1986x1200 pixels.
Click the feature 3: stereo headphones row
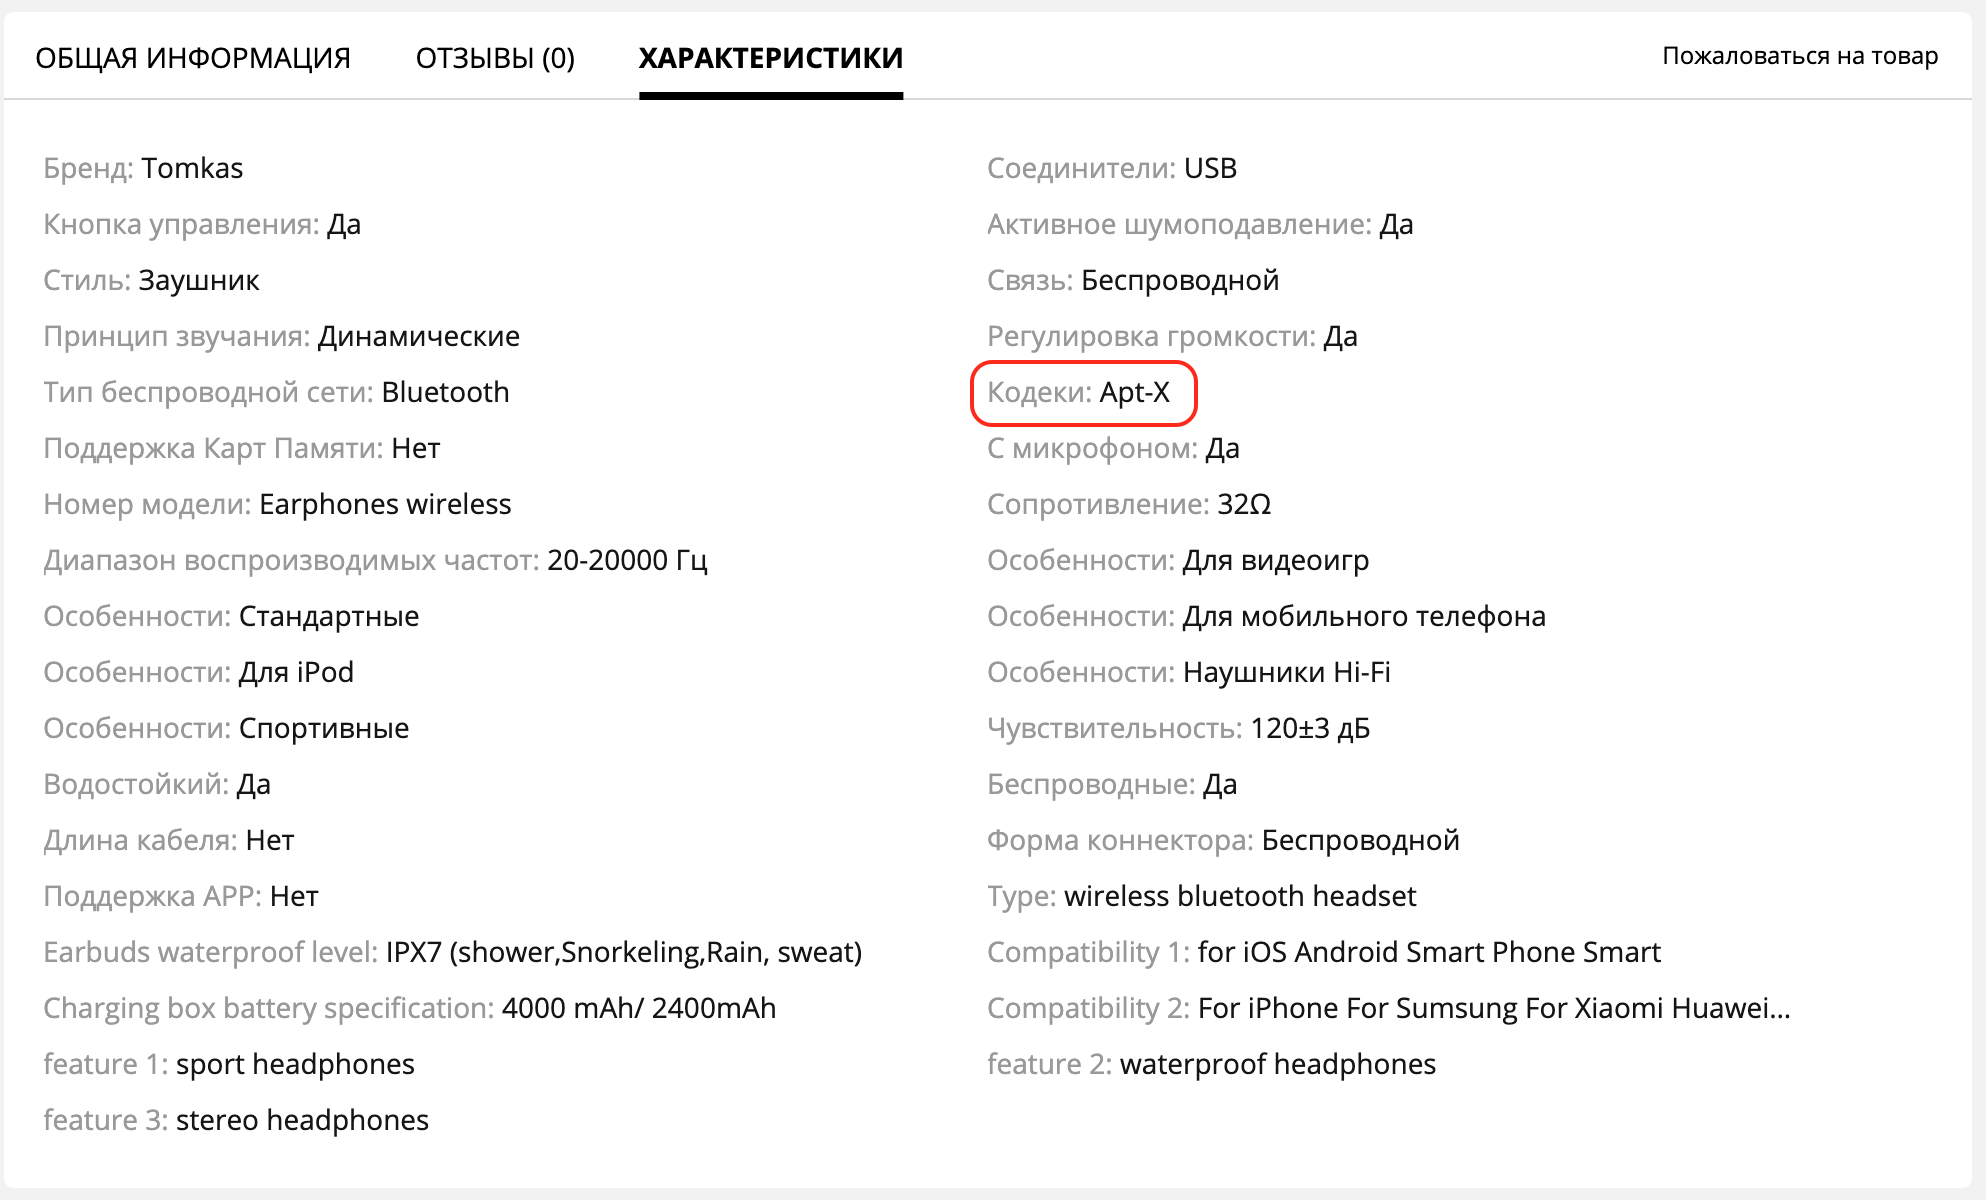pyautogui.click(x=236, y=1120)
